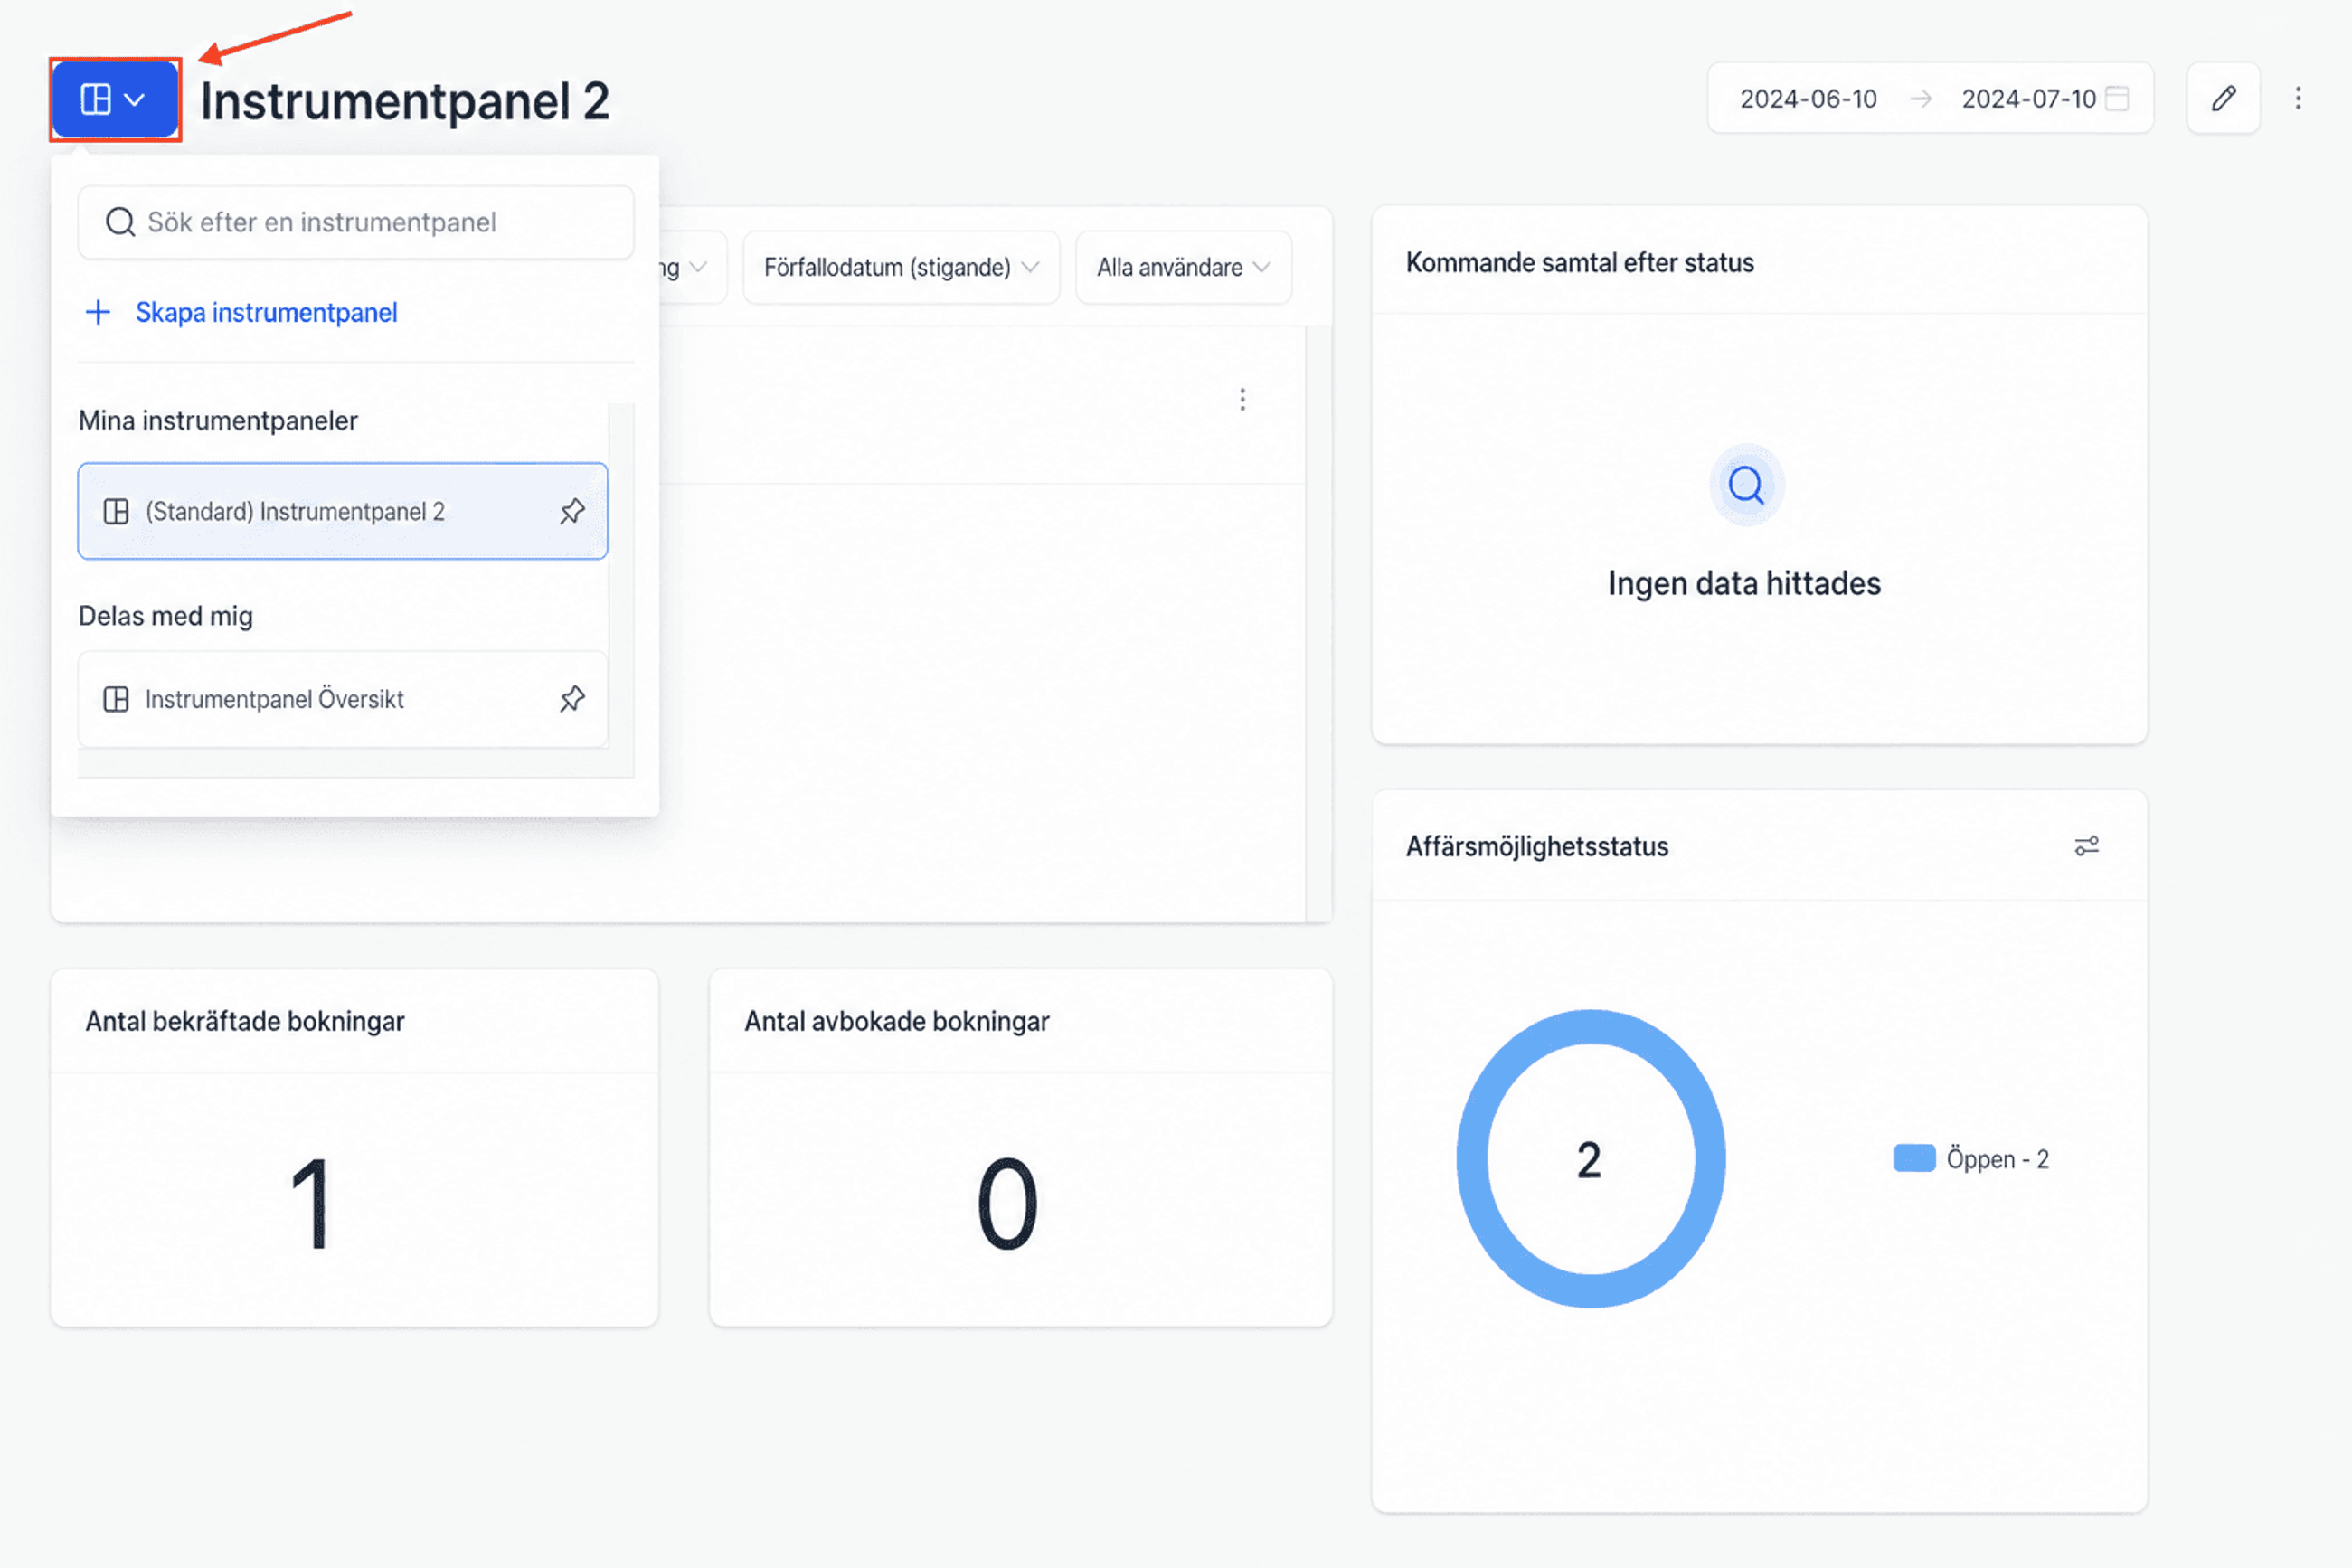Click the magnifier icon above Ingen data hittades
Screen dimensions: 2352x1568
coord(1746,485)
